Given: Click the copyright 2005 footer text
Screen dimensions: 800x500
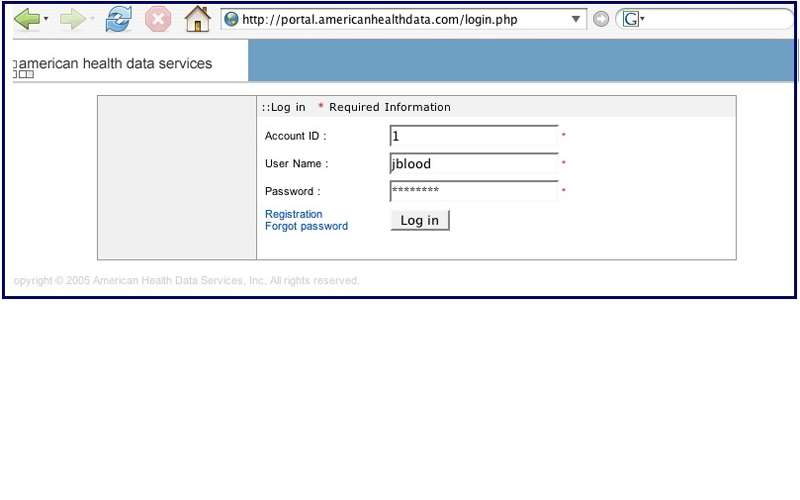Looking at the screenshot, I should 187,281.
